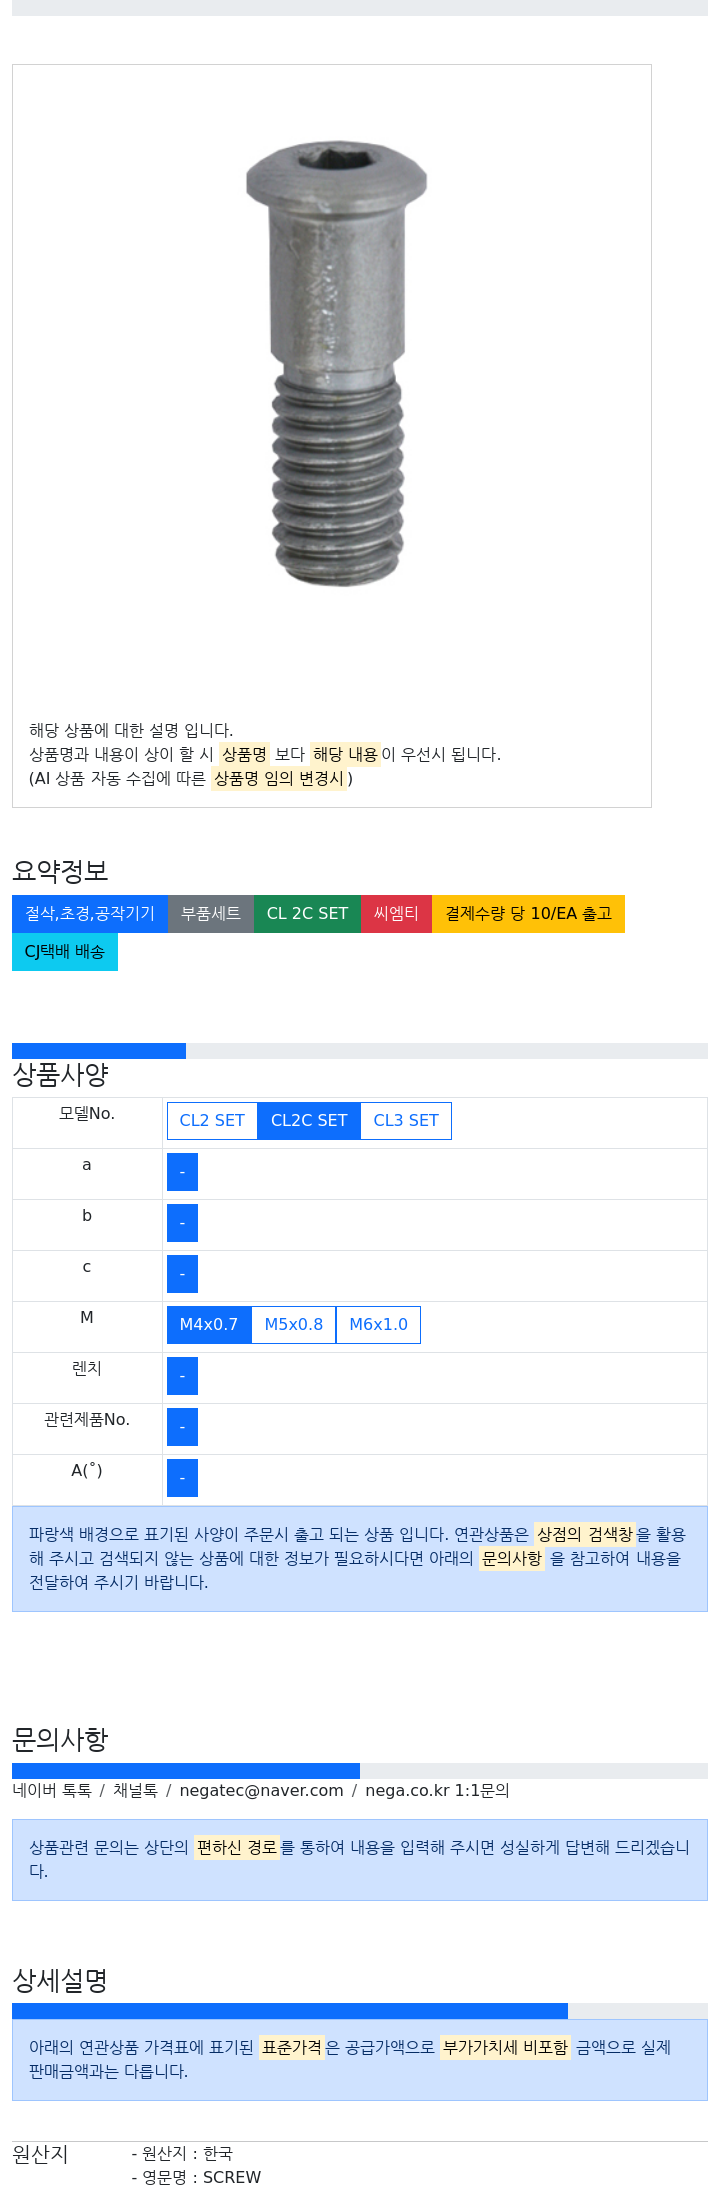Click the green CL 2C SET tag
Viewport: 720px width, 2190px height.
(x=307, y=913)
